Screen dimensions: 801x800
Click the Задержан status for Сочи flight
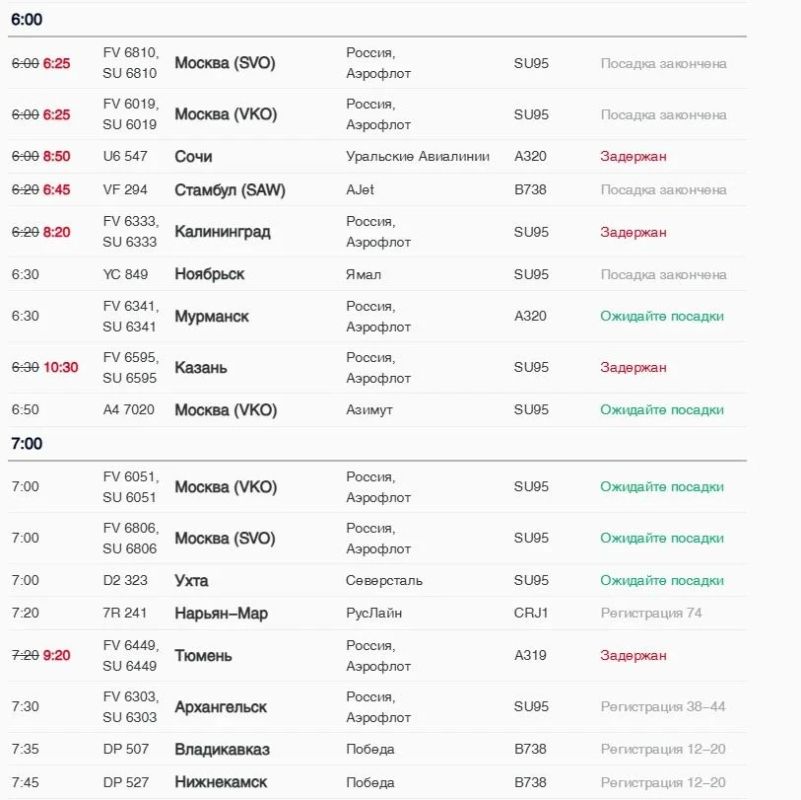pos(633,156)
